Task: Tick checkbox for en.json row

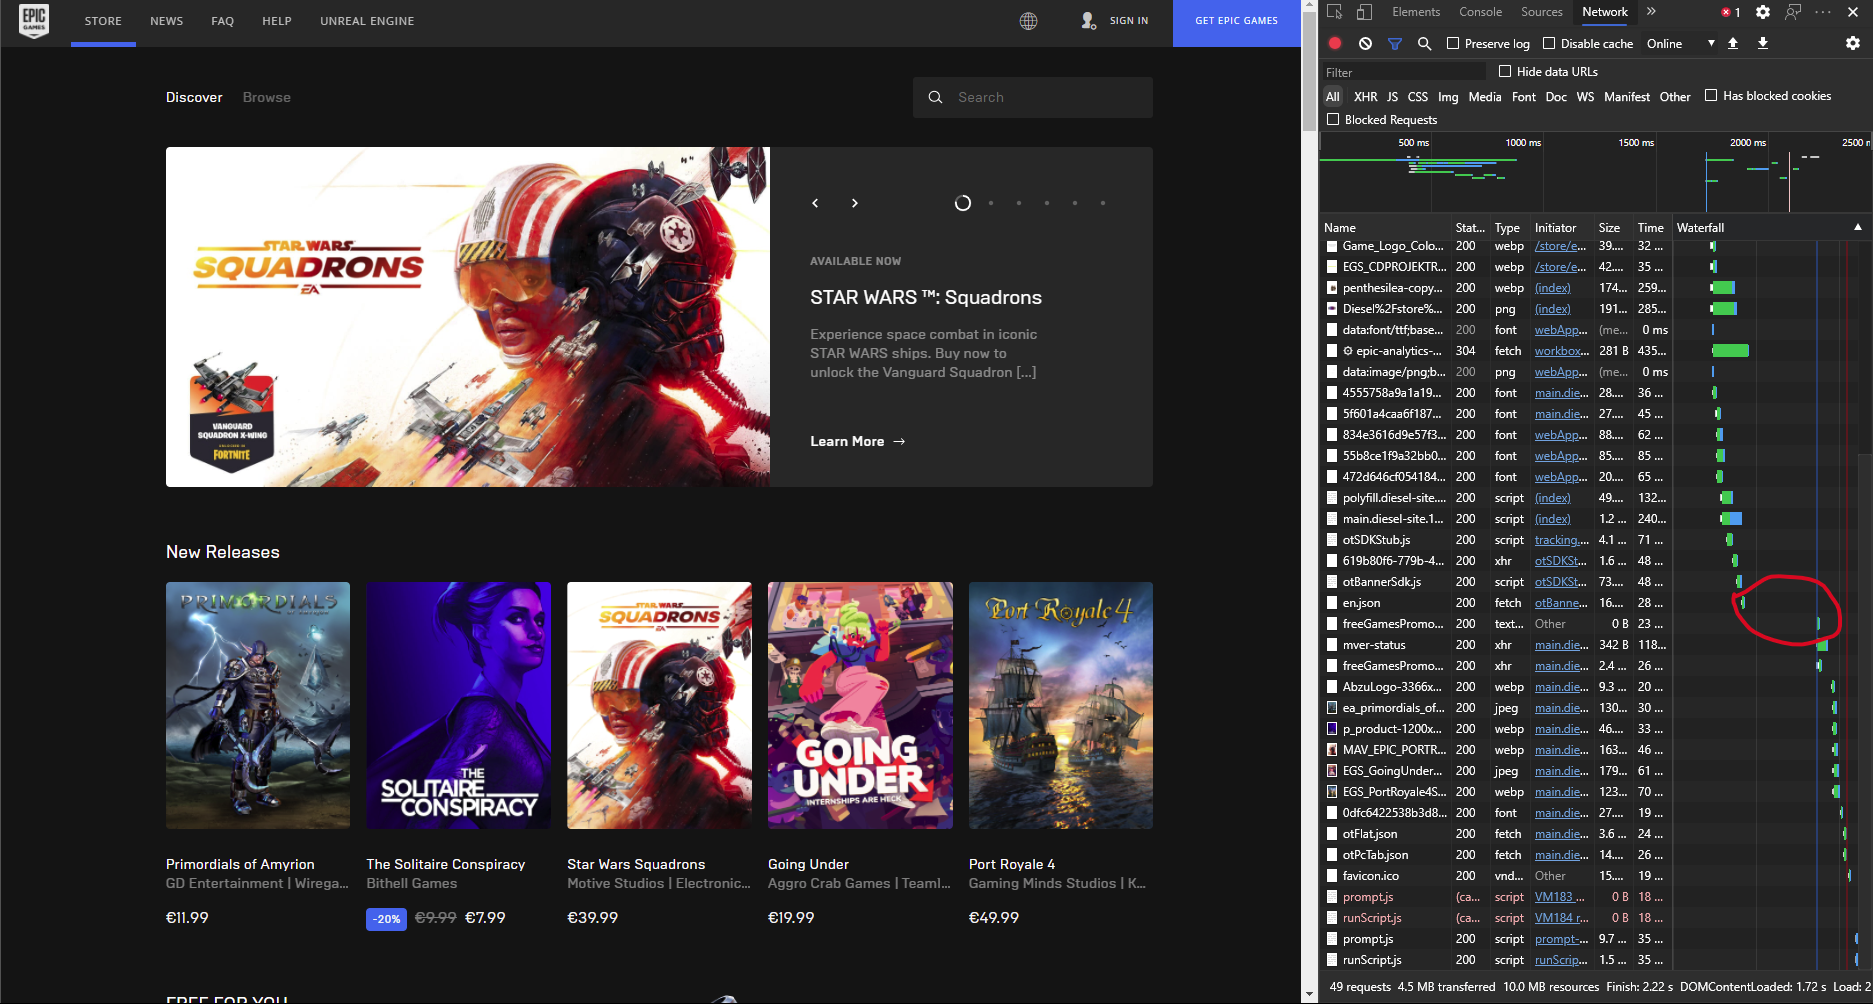Action: coord(1332,603)
